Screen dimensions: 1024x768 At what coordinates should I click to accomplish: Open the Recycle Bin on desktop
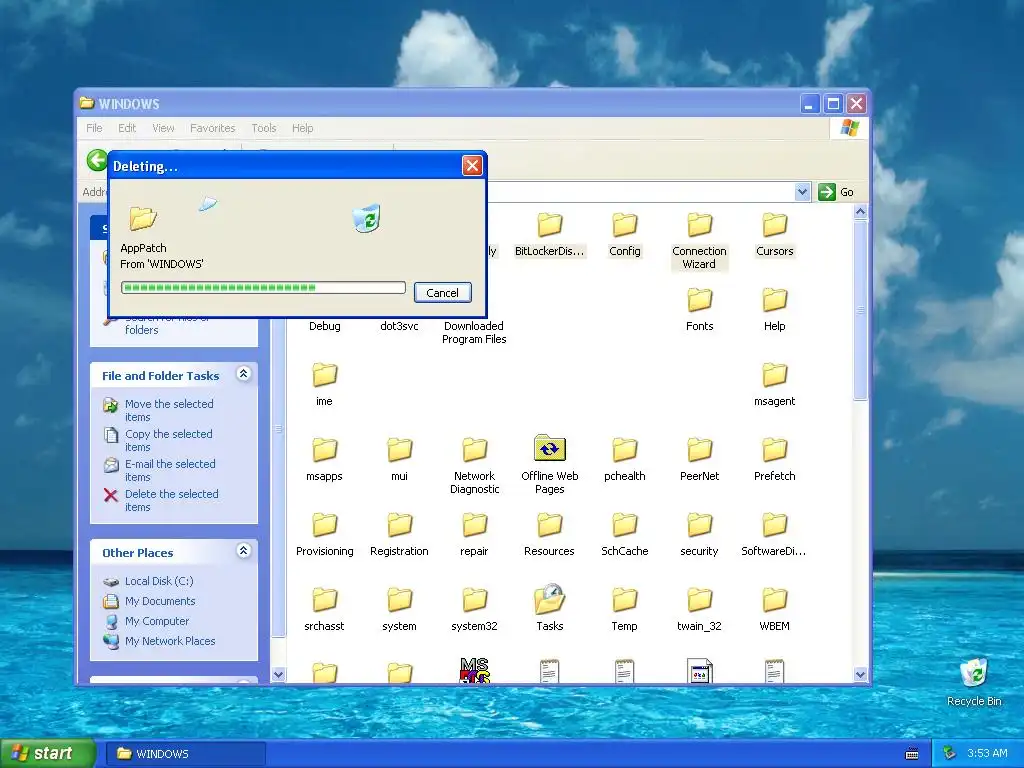pos(974,682)
